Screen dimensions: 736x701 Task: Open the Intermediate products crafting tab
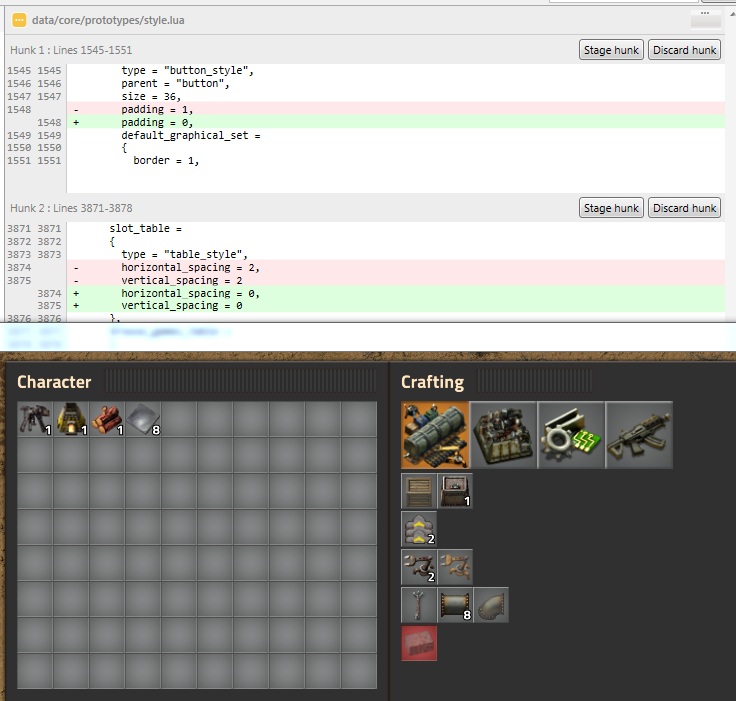click(571, 435)
